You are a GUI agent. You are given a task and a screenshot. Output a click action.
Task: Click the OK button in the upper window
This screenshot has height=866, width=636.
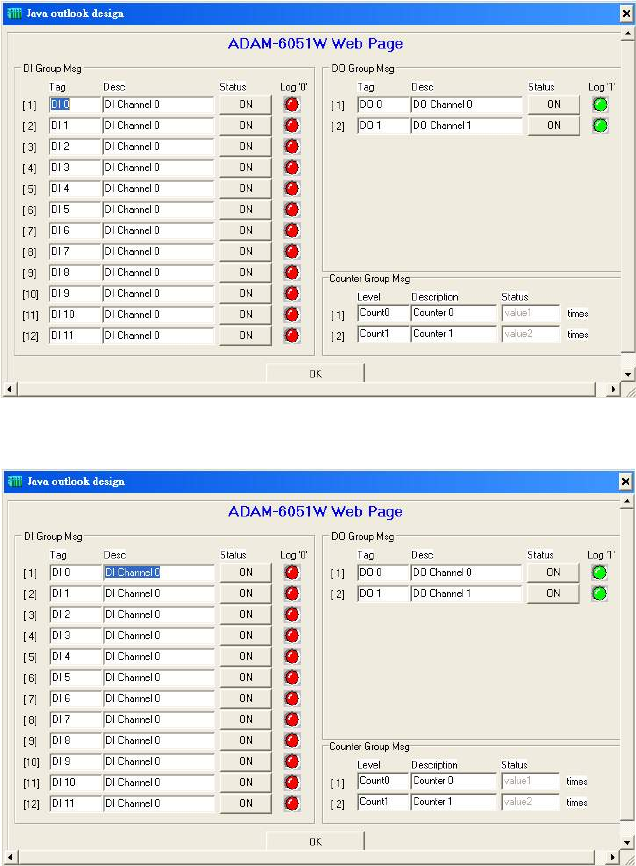(x=315, y=374)
